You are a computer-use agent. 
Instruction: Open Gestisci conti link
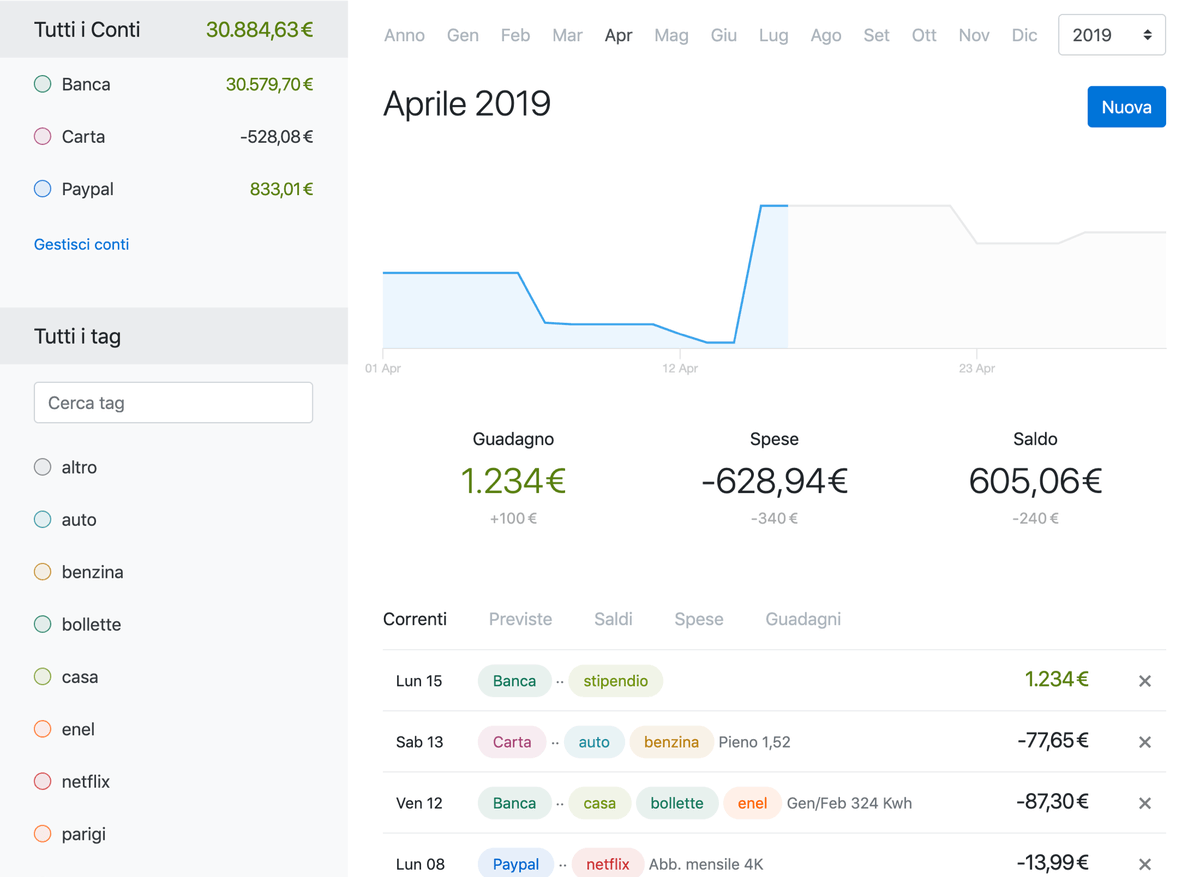click(81, 244)
